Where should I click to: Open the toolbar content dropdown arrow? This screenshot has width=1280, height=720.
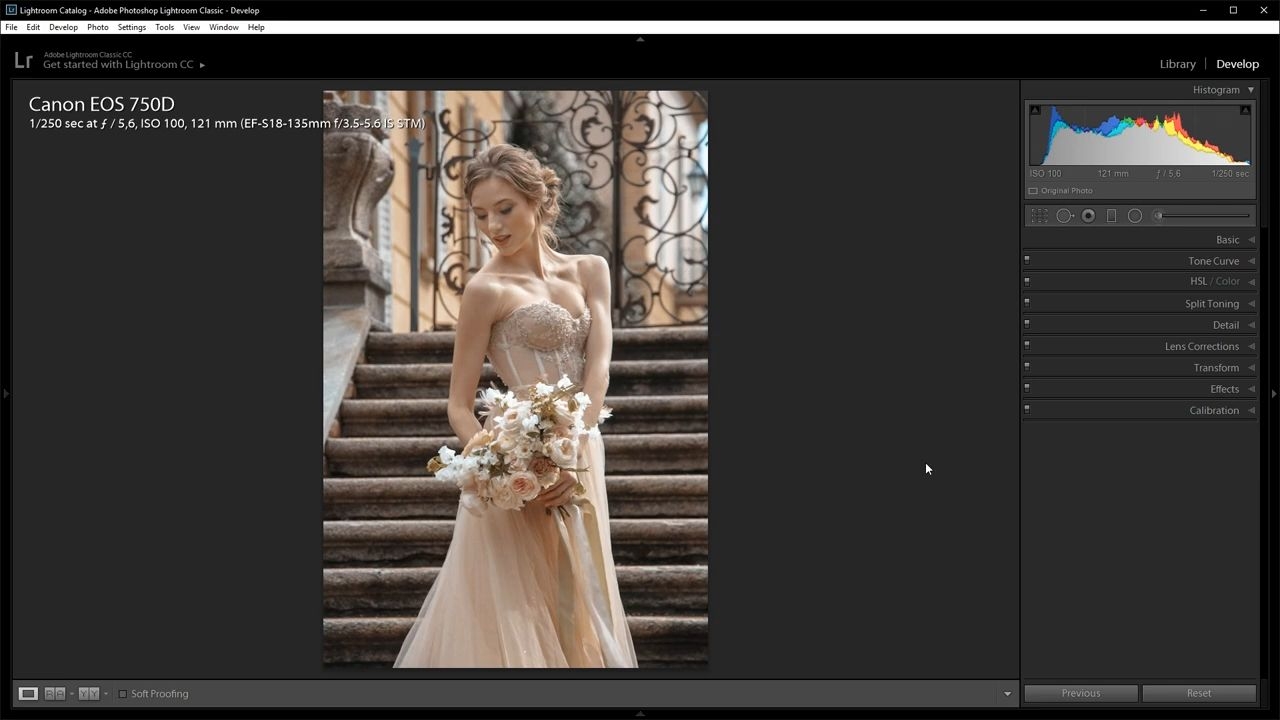pos(1007,694)
